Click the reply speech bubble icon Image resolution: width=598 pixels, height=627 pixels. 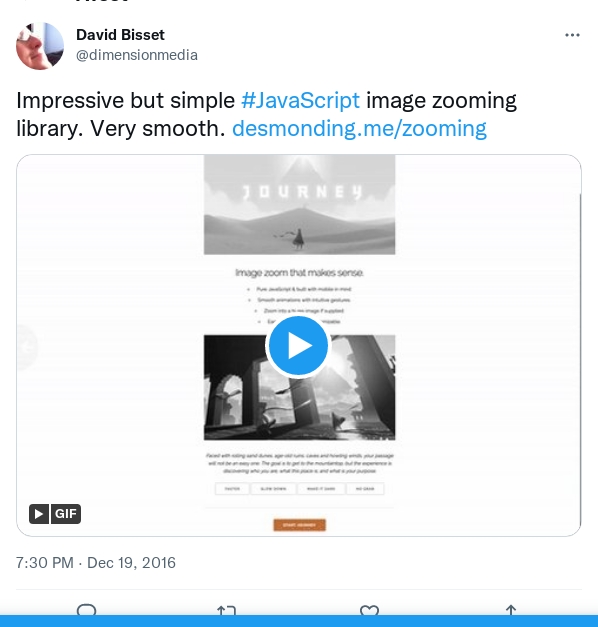86,610
